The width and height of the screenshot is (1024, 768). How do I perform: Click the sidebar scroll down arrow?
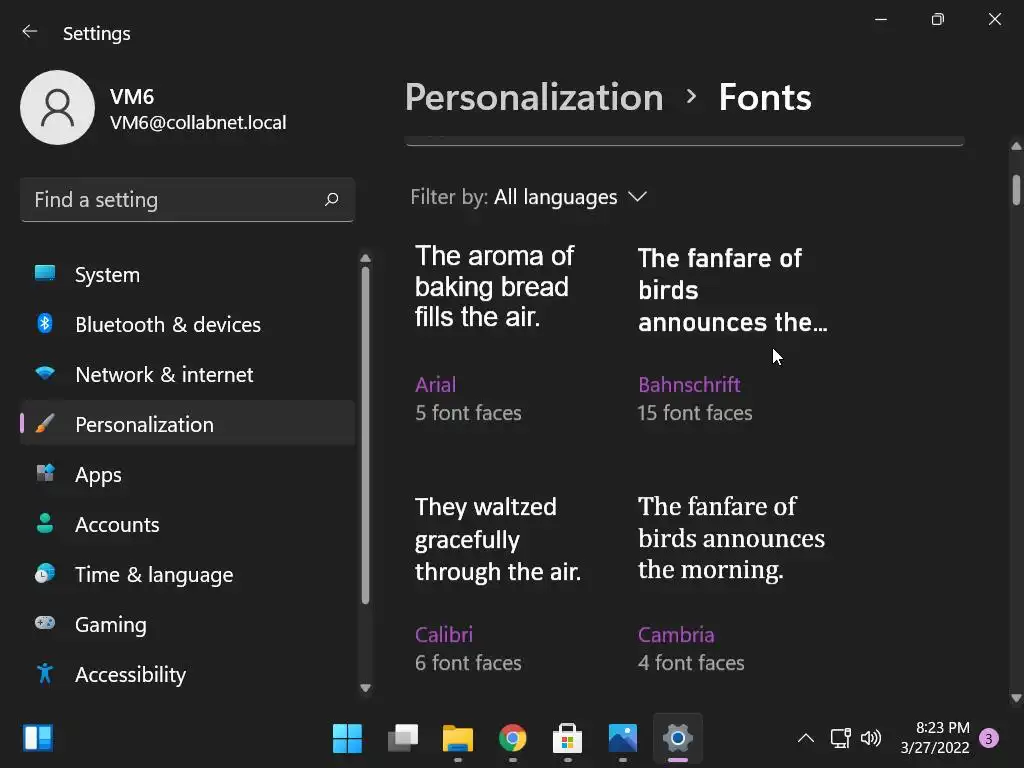coord(366,688)
